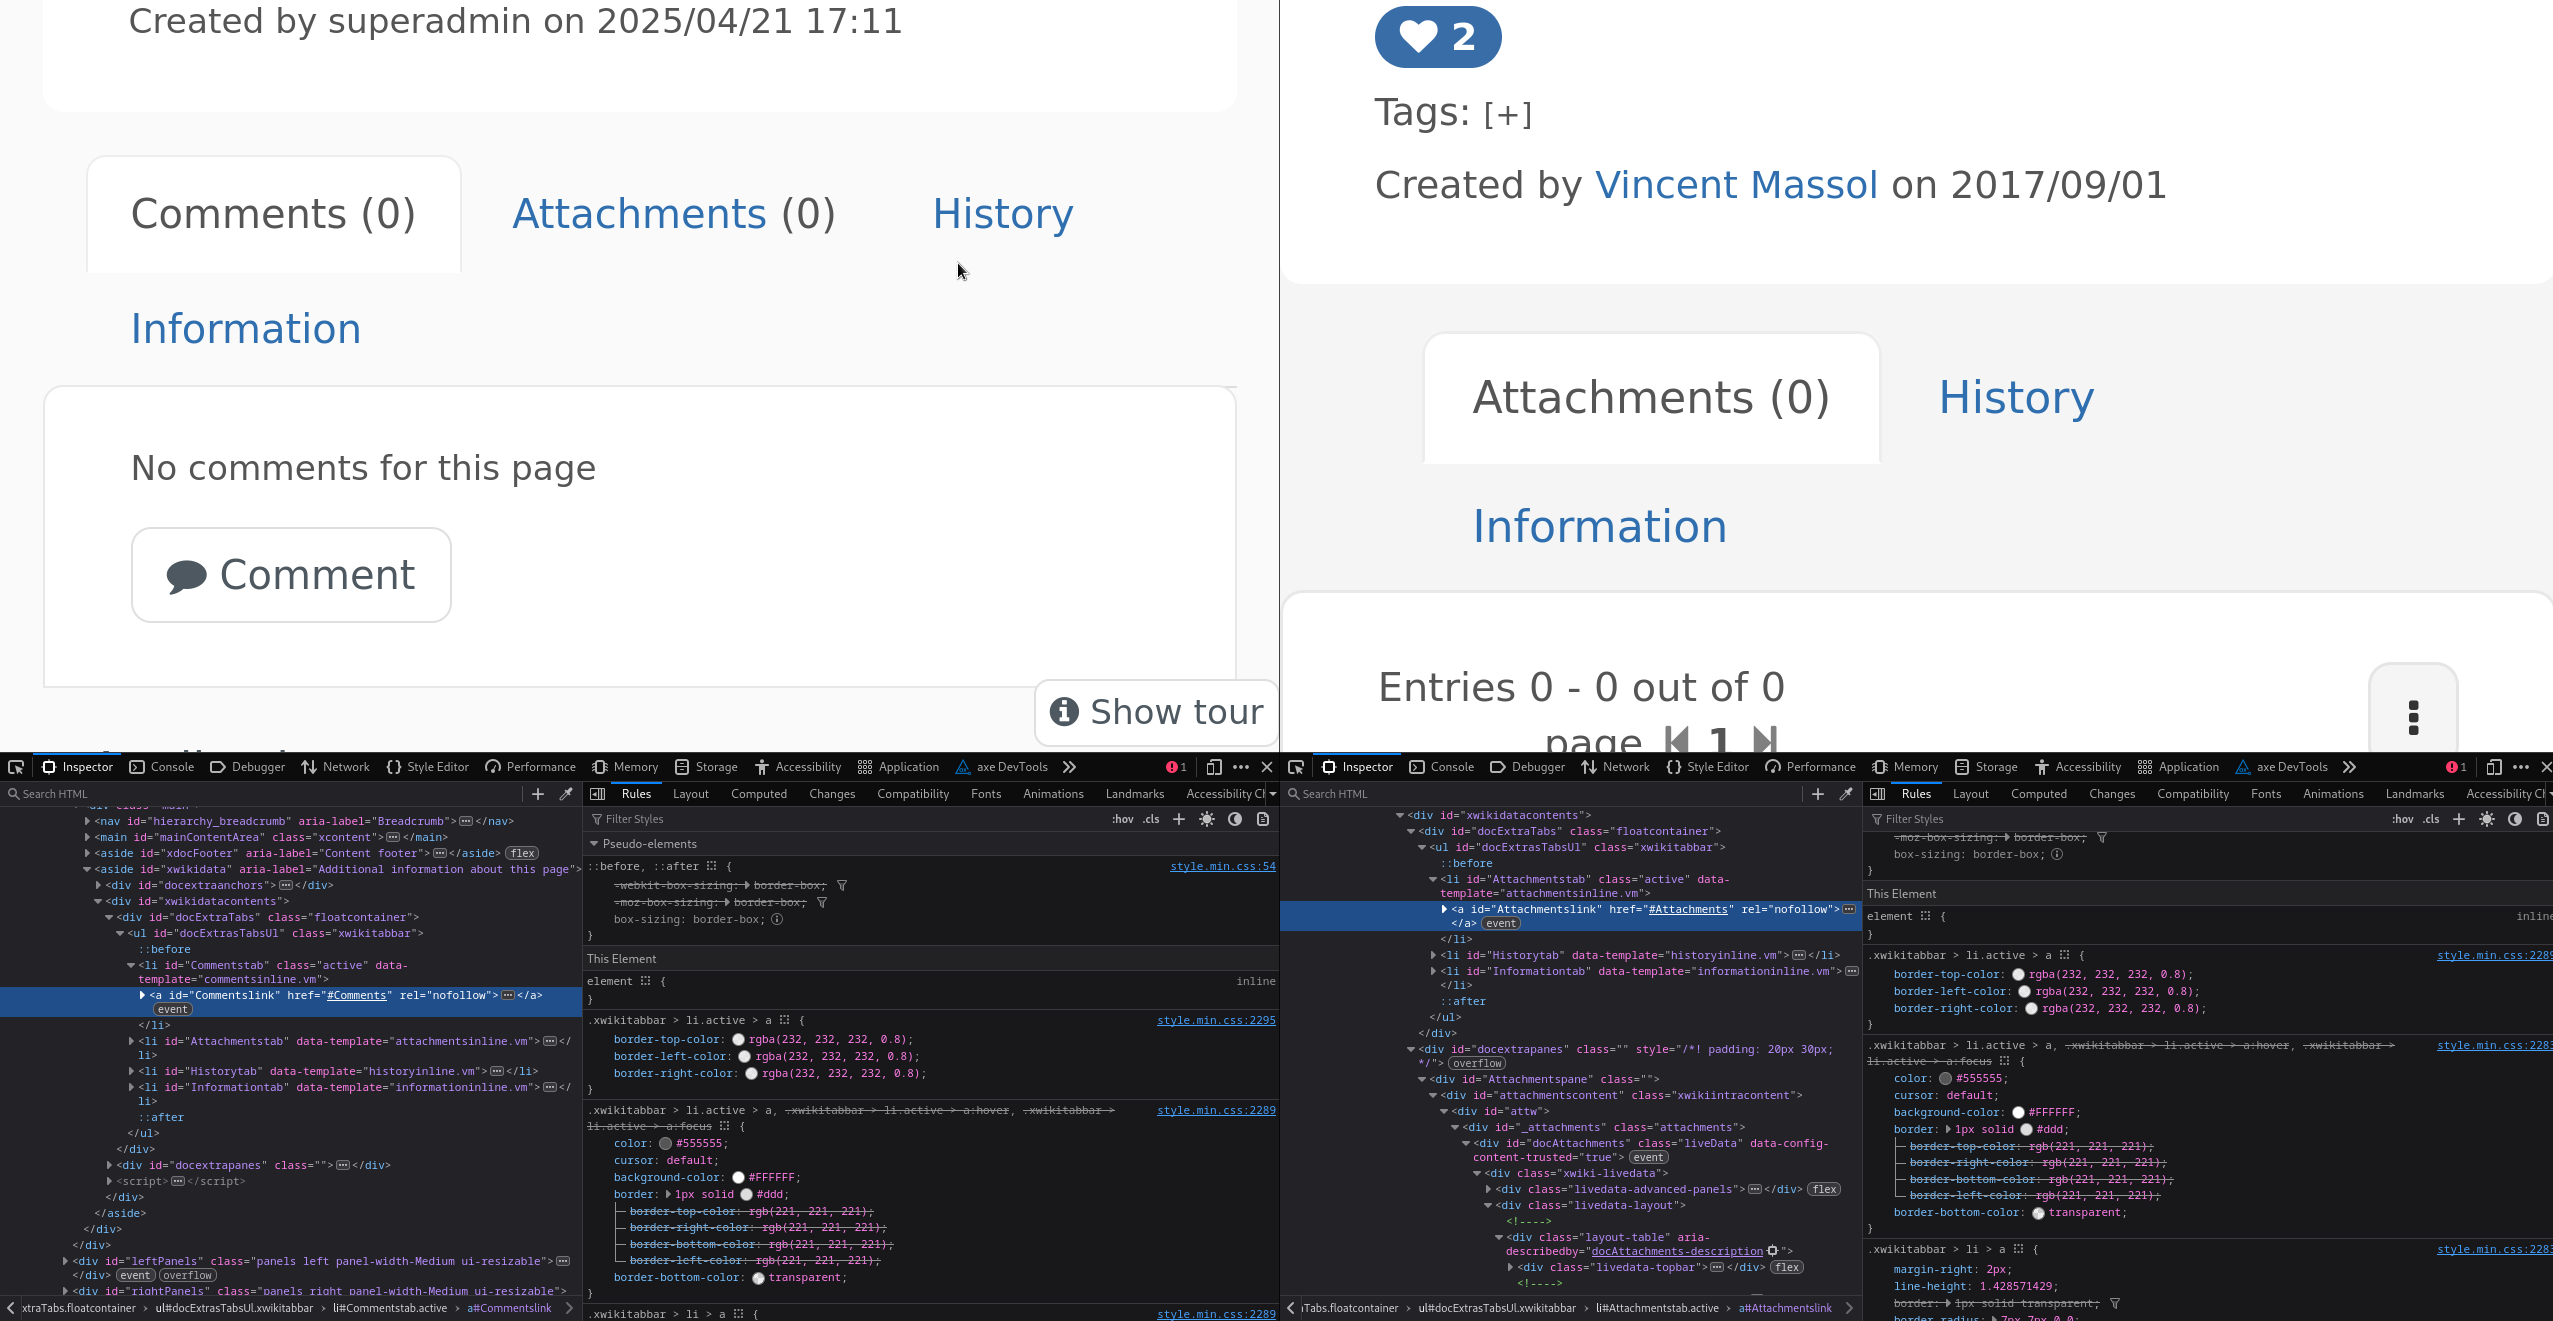Toggle print media simulation in left Rules
This screenshot has height=1321, width=2553.
[x=1263, y=819]
